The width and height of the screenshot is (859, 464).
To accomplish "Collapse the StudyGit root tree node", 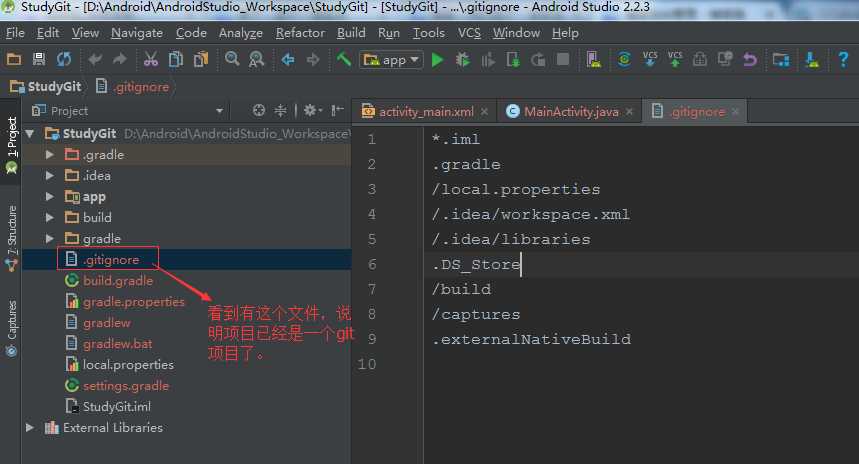I will tap(30, 134).
